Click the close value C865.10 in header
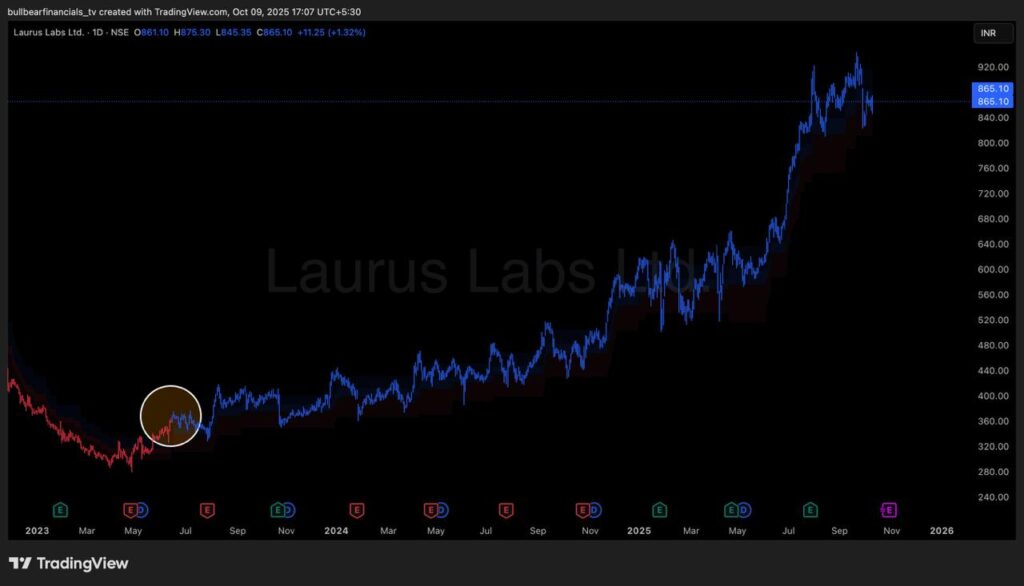The image size is (1024, 586). [274, 32]
